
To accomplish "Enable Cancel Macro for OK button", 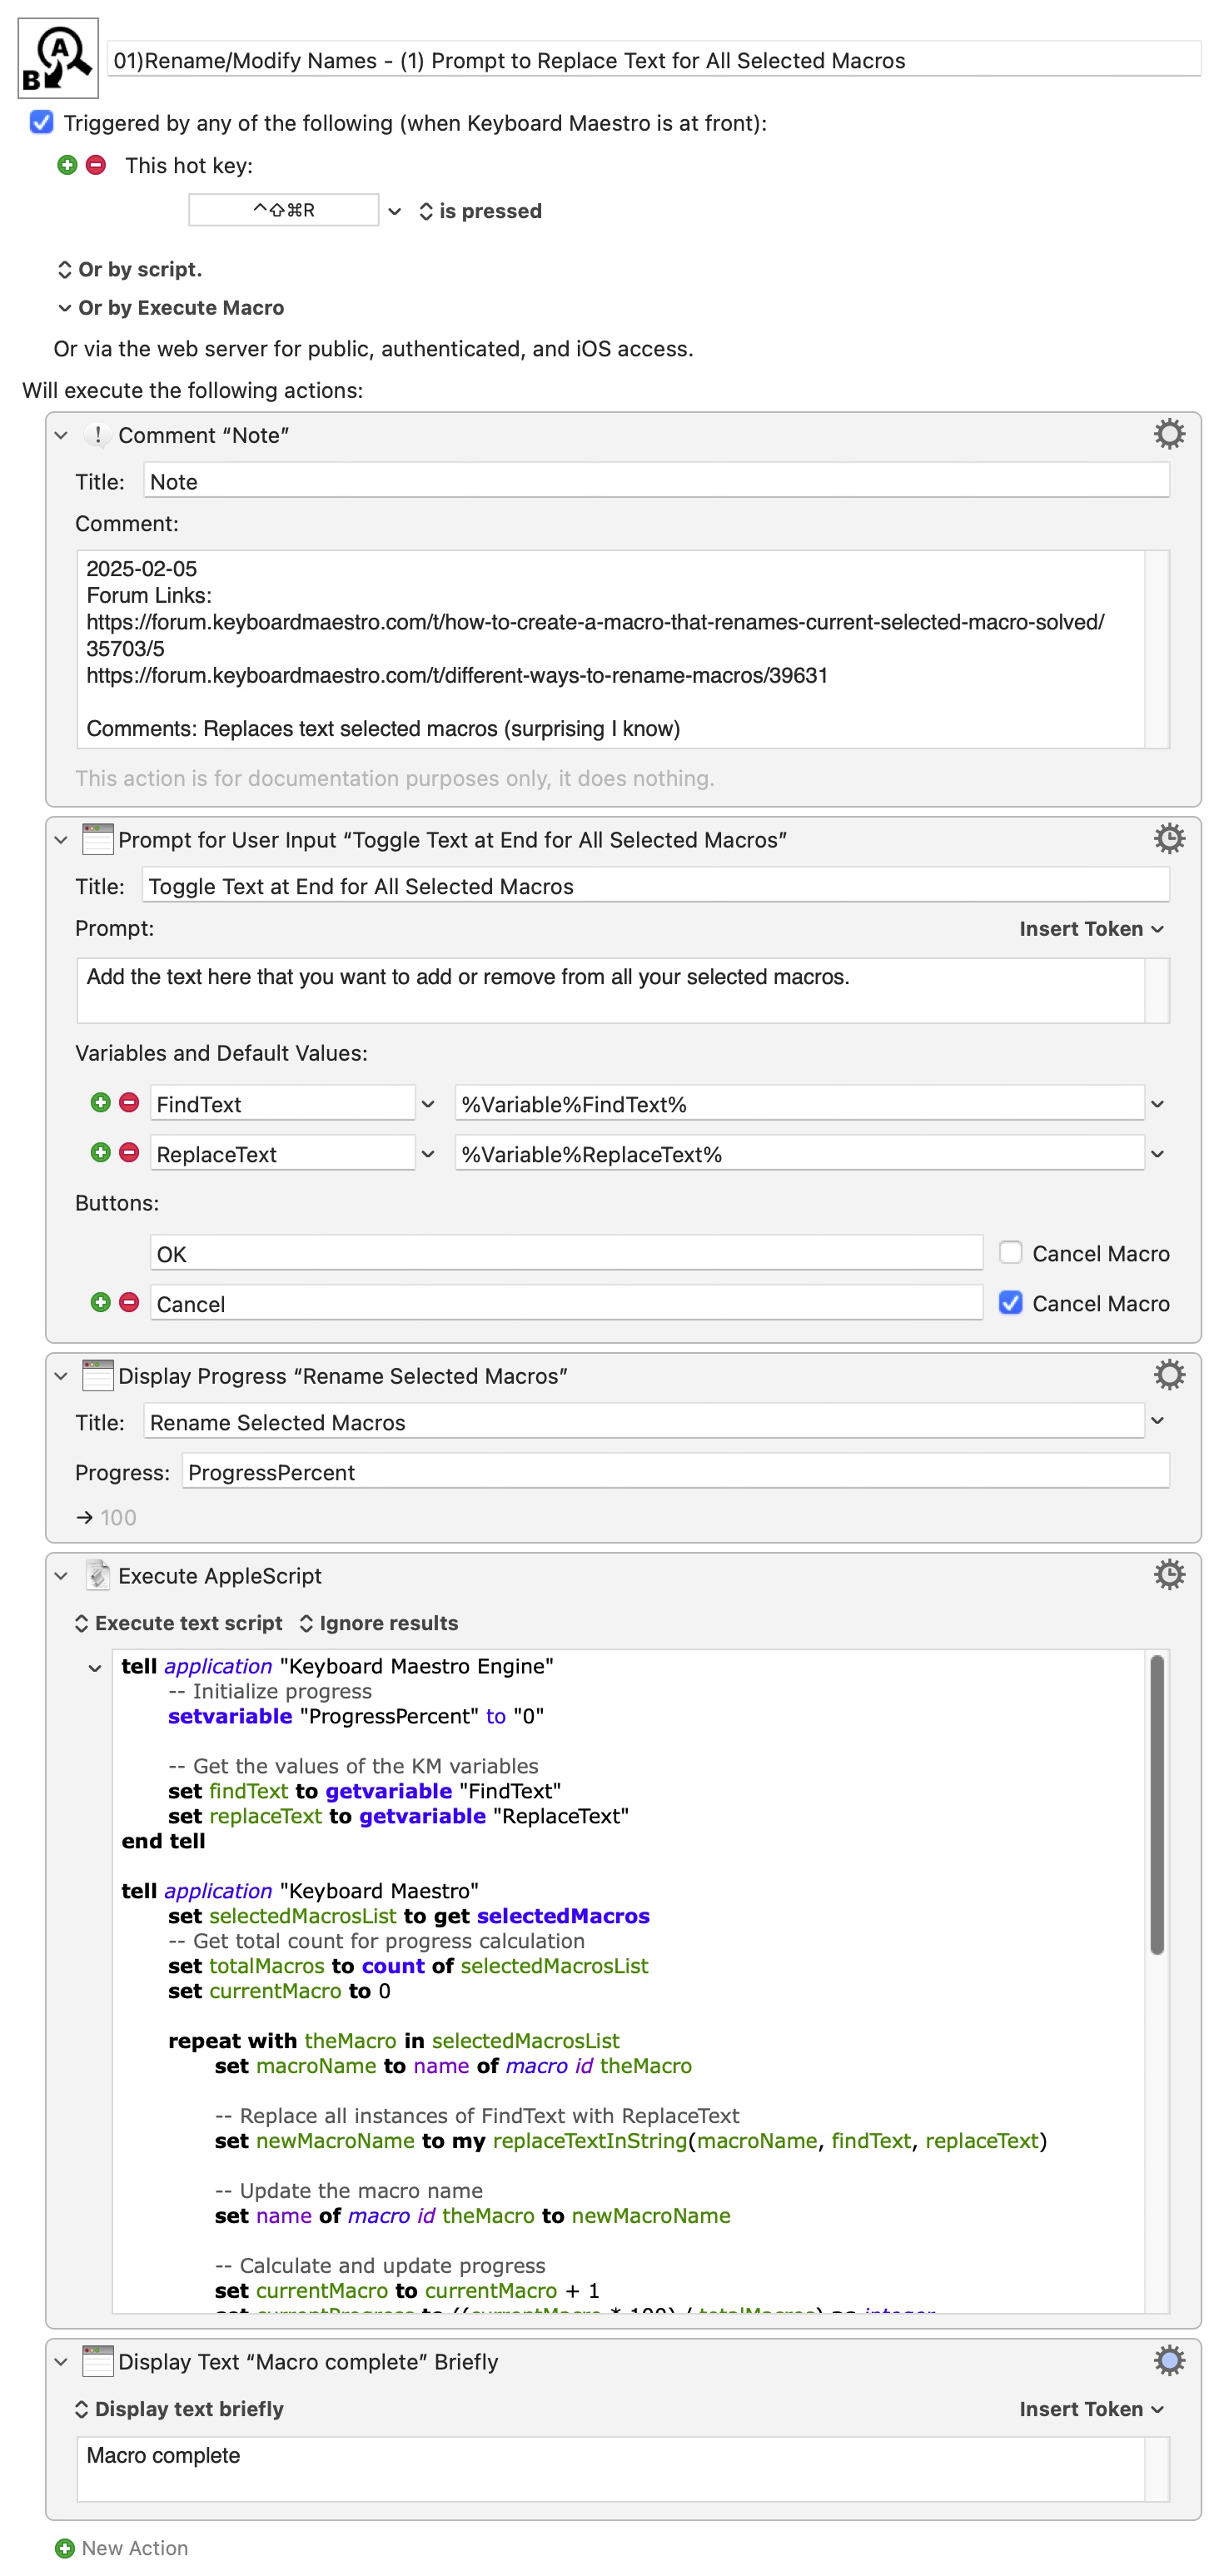I will pos(1010,1252).
